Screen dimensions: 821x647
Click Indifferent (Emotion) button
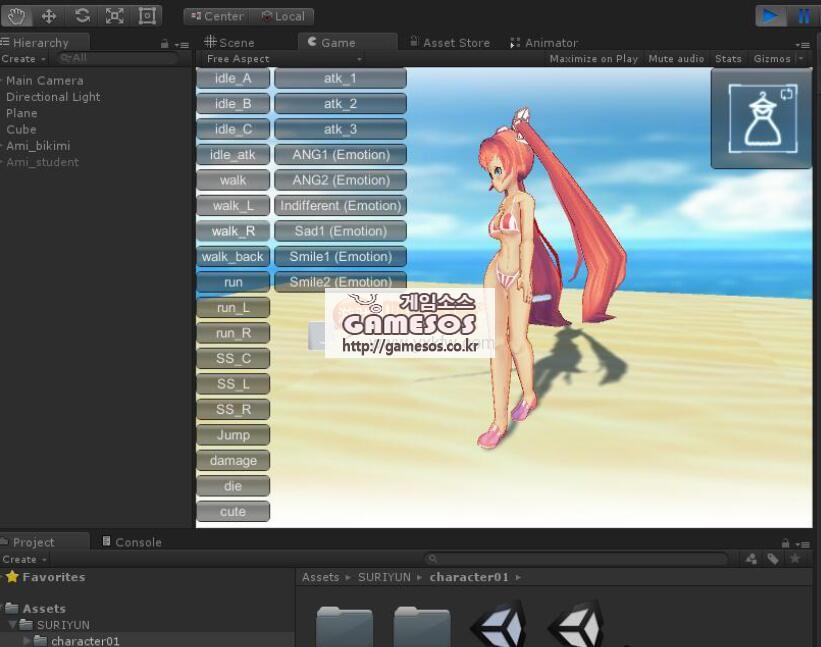[x=340, y=206]
